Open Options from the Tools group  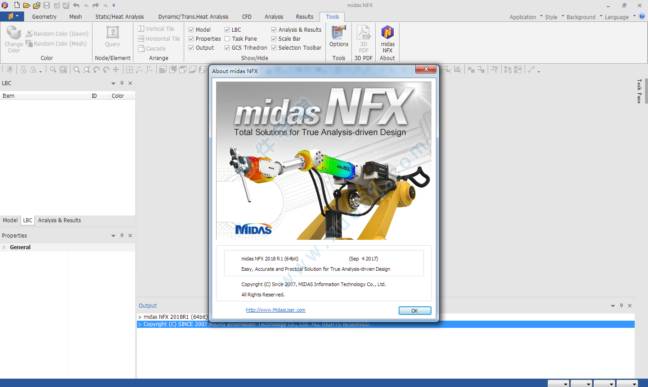pos(338,36)
